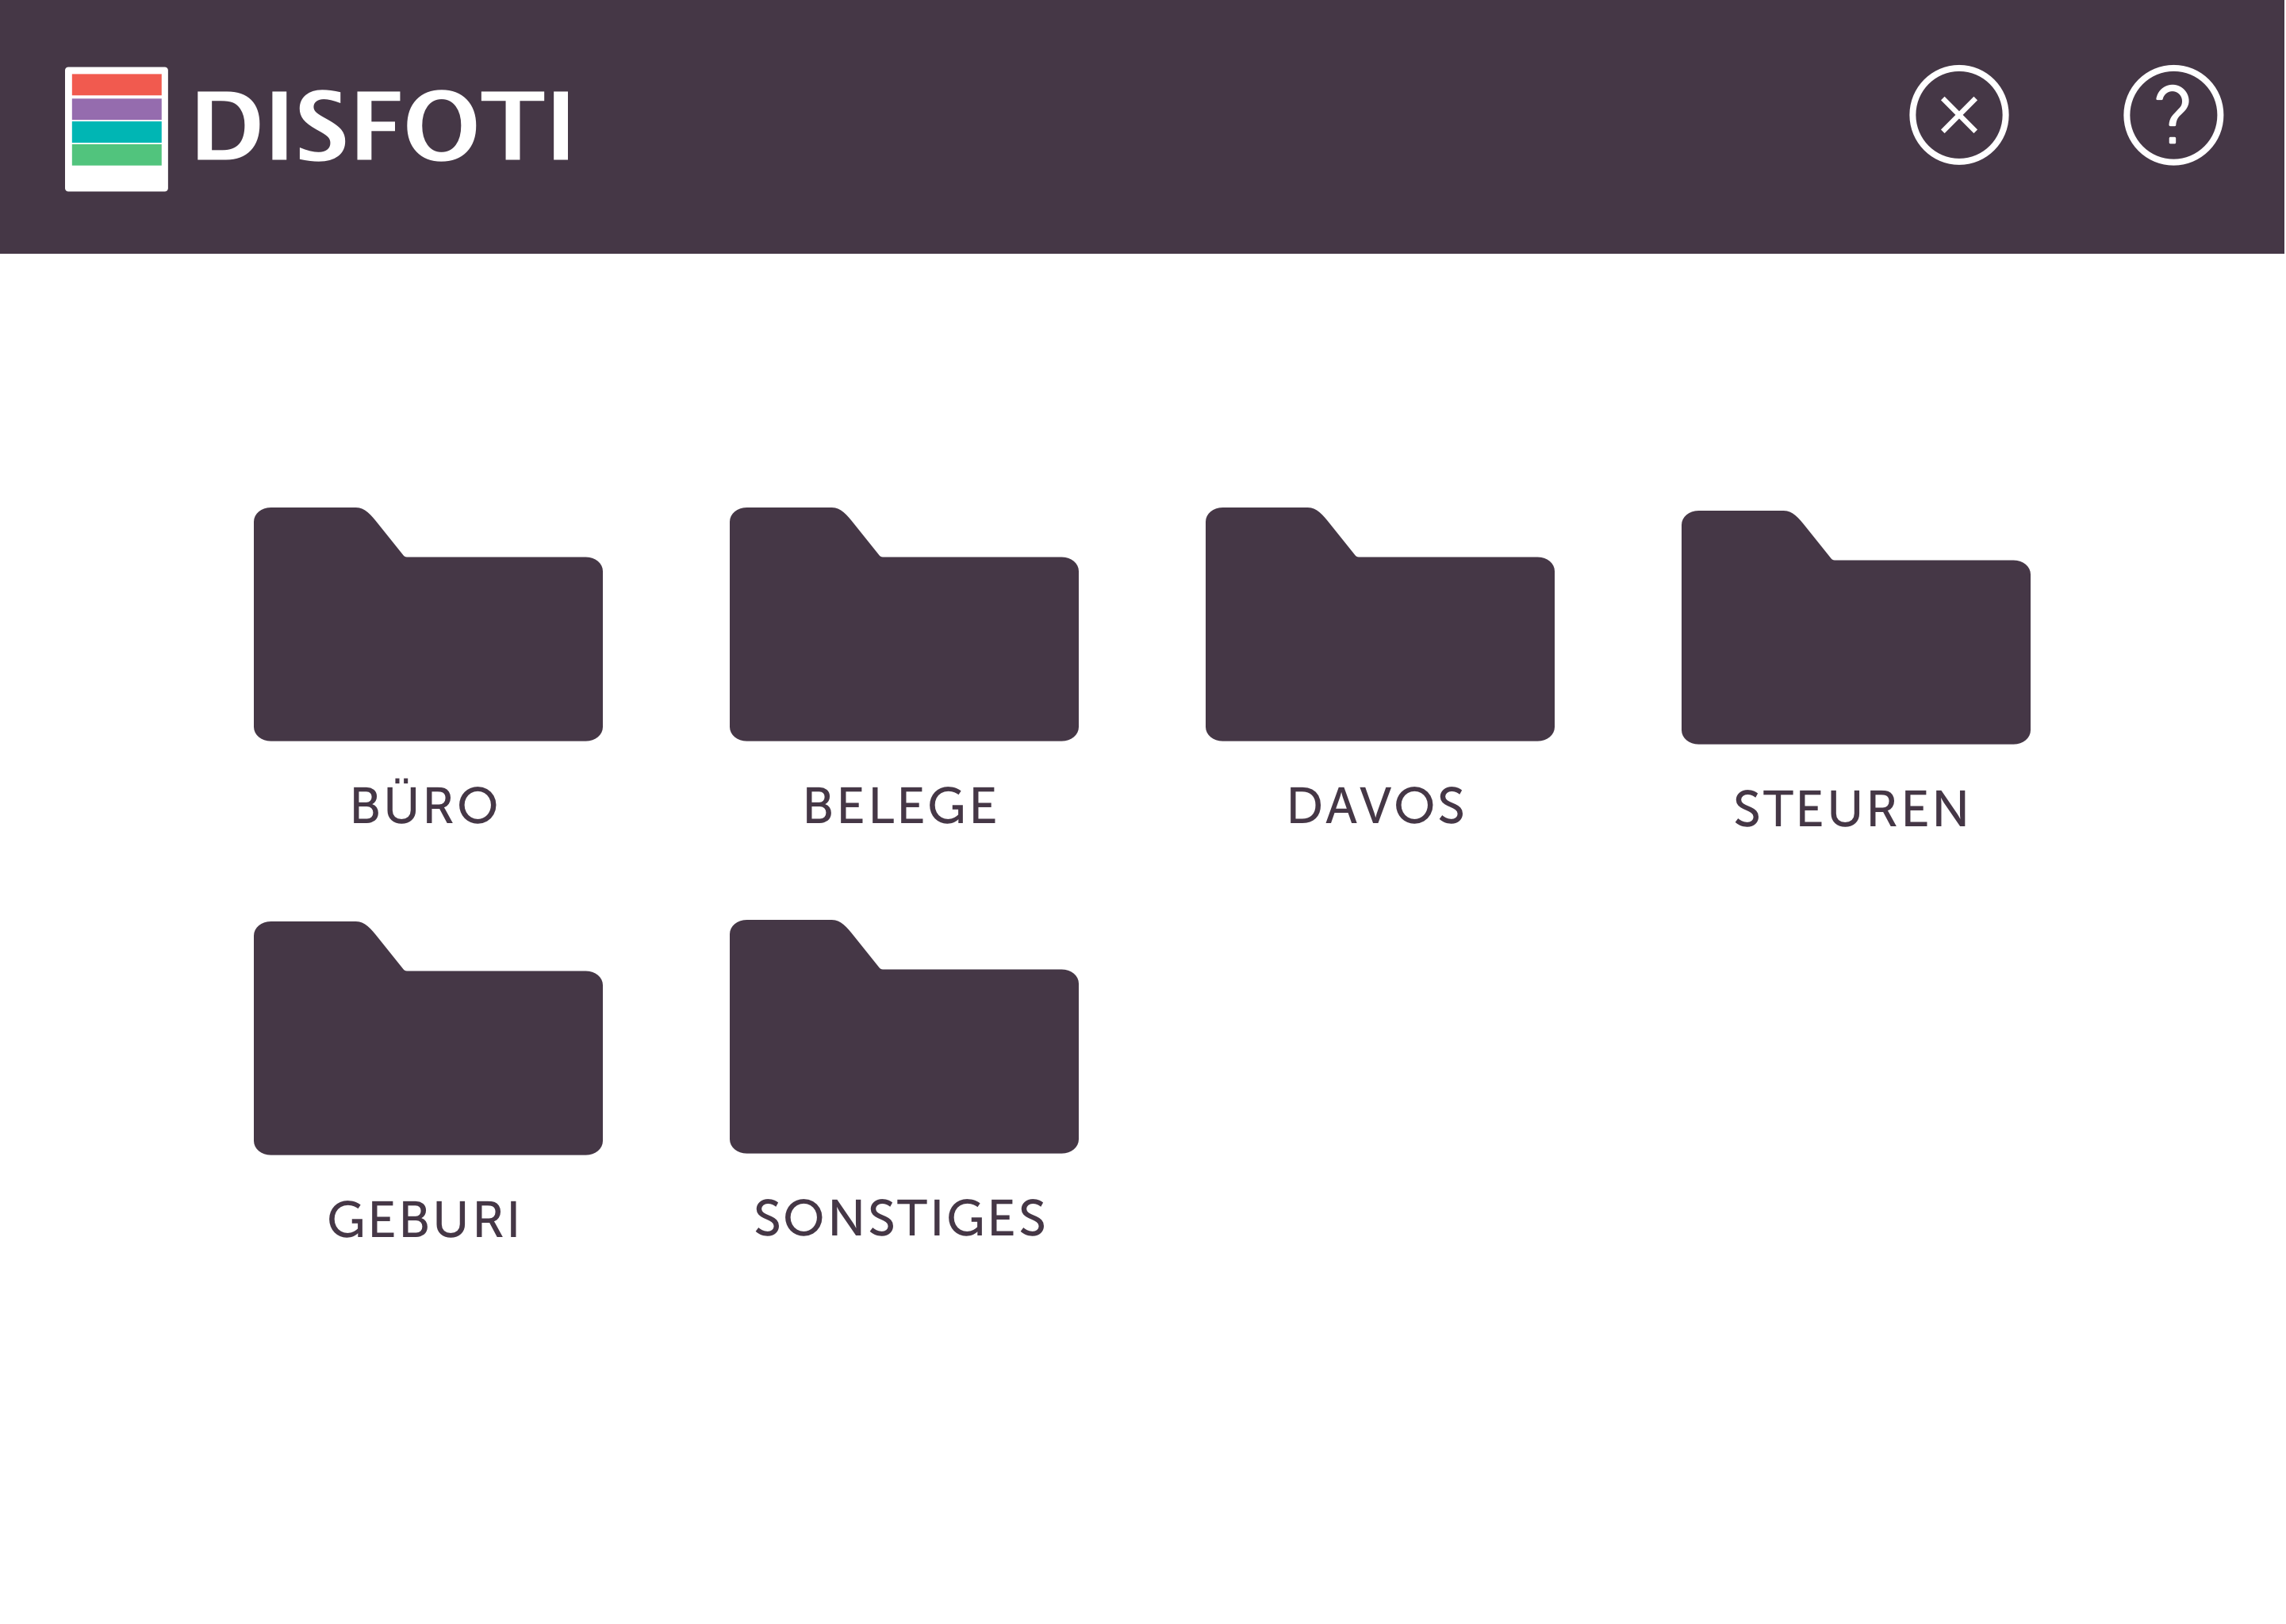Image resolution: width=2286 pixels, height=1624 pixels.
Task: Open the BÜRO folder icon
Action: tap(428, 635)
